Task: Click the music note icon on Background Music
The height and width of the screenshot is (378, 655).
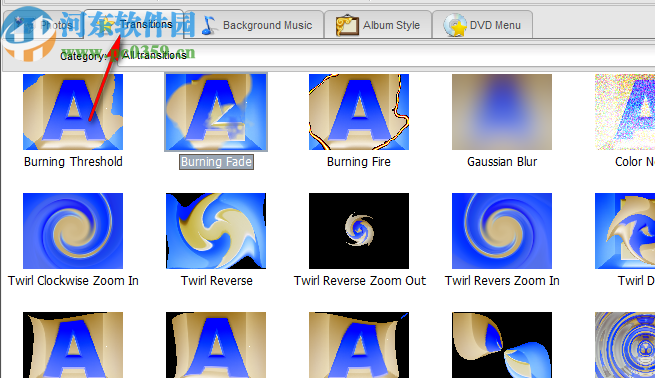Action: [209, 25]
